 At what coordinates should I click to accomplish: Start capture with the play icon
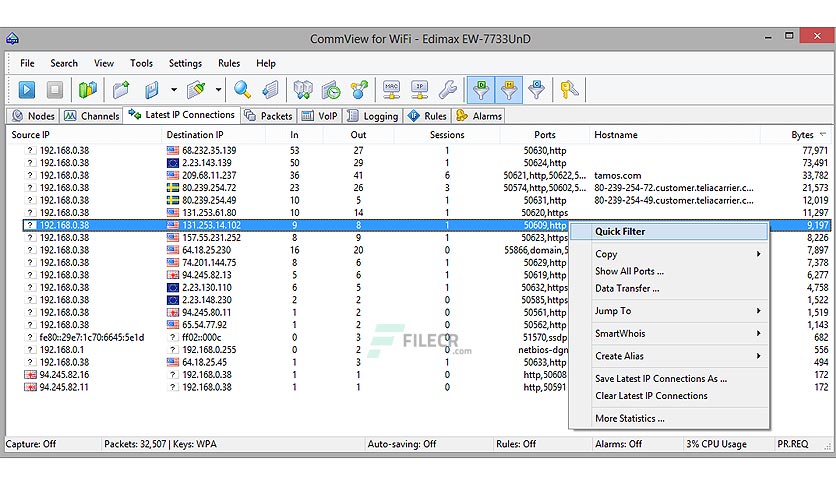[27, 90]
